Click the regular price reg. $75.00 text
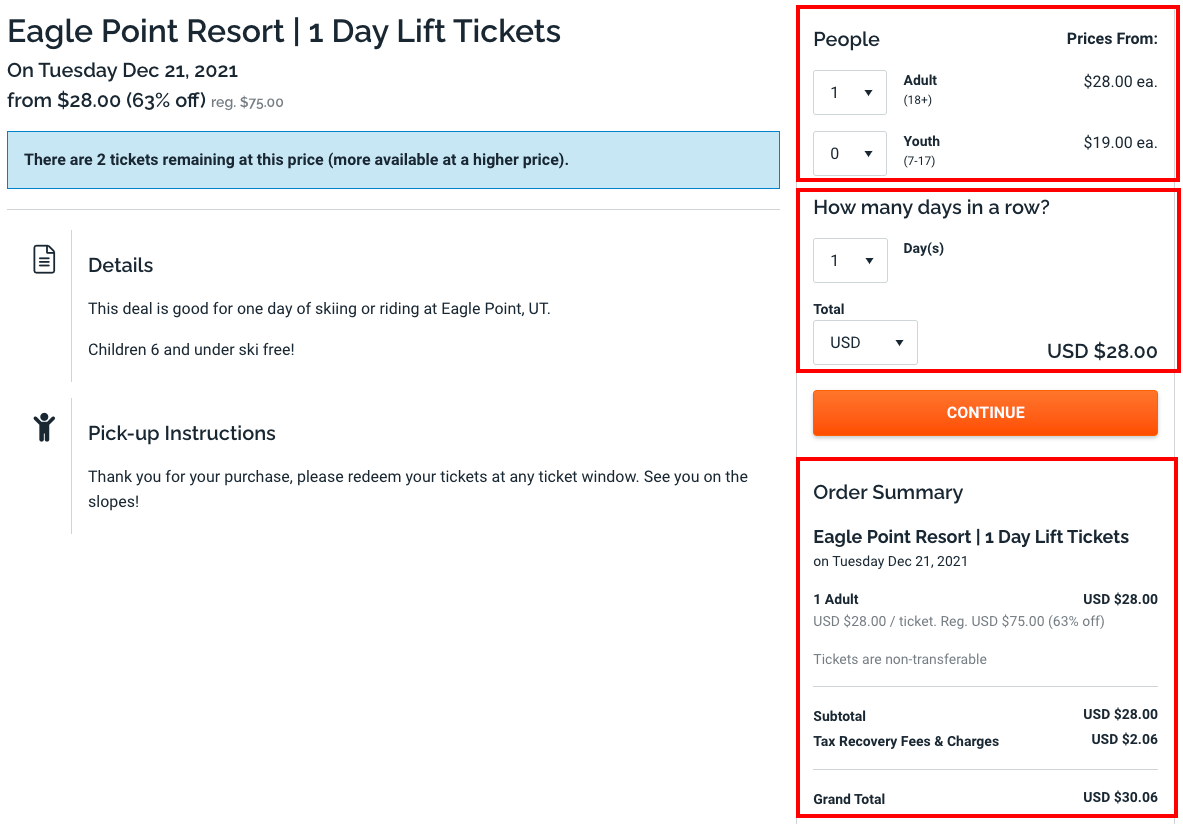This screenshot has width=1183, height=824. click(x=247, y=102)
